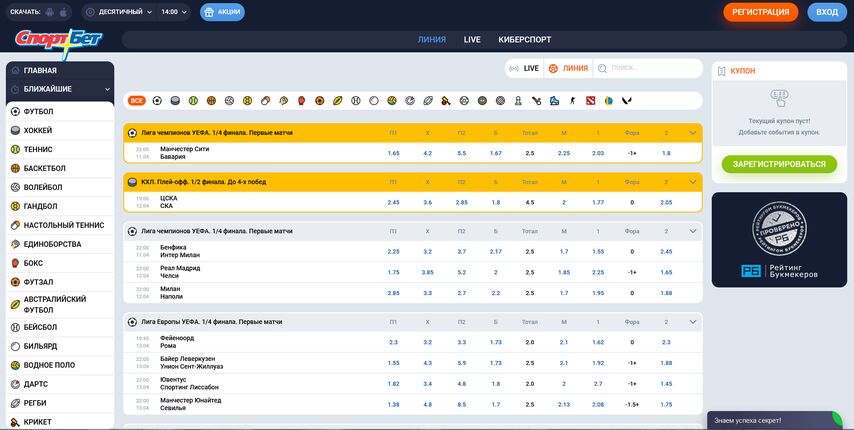Download the Android app via its icon

[50, 12]
